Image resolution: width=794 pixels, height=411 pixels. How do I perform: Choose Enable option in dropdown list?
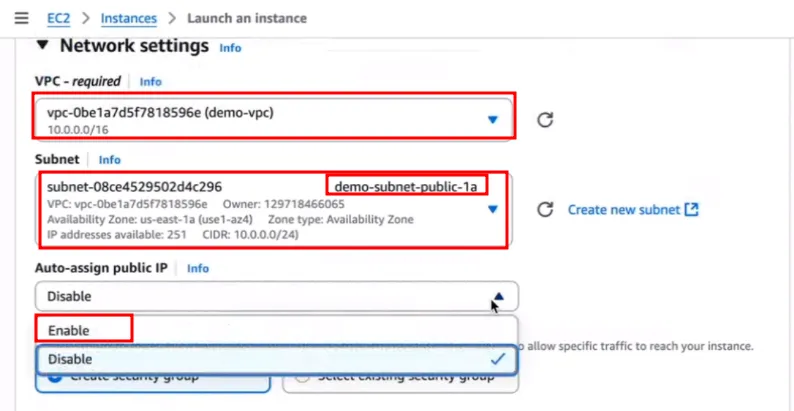[x=276, y=330]
